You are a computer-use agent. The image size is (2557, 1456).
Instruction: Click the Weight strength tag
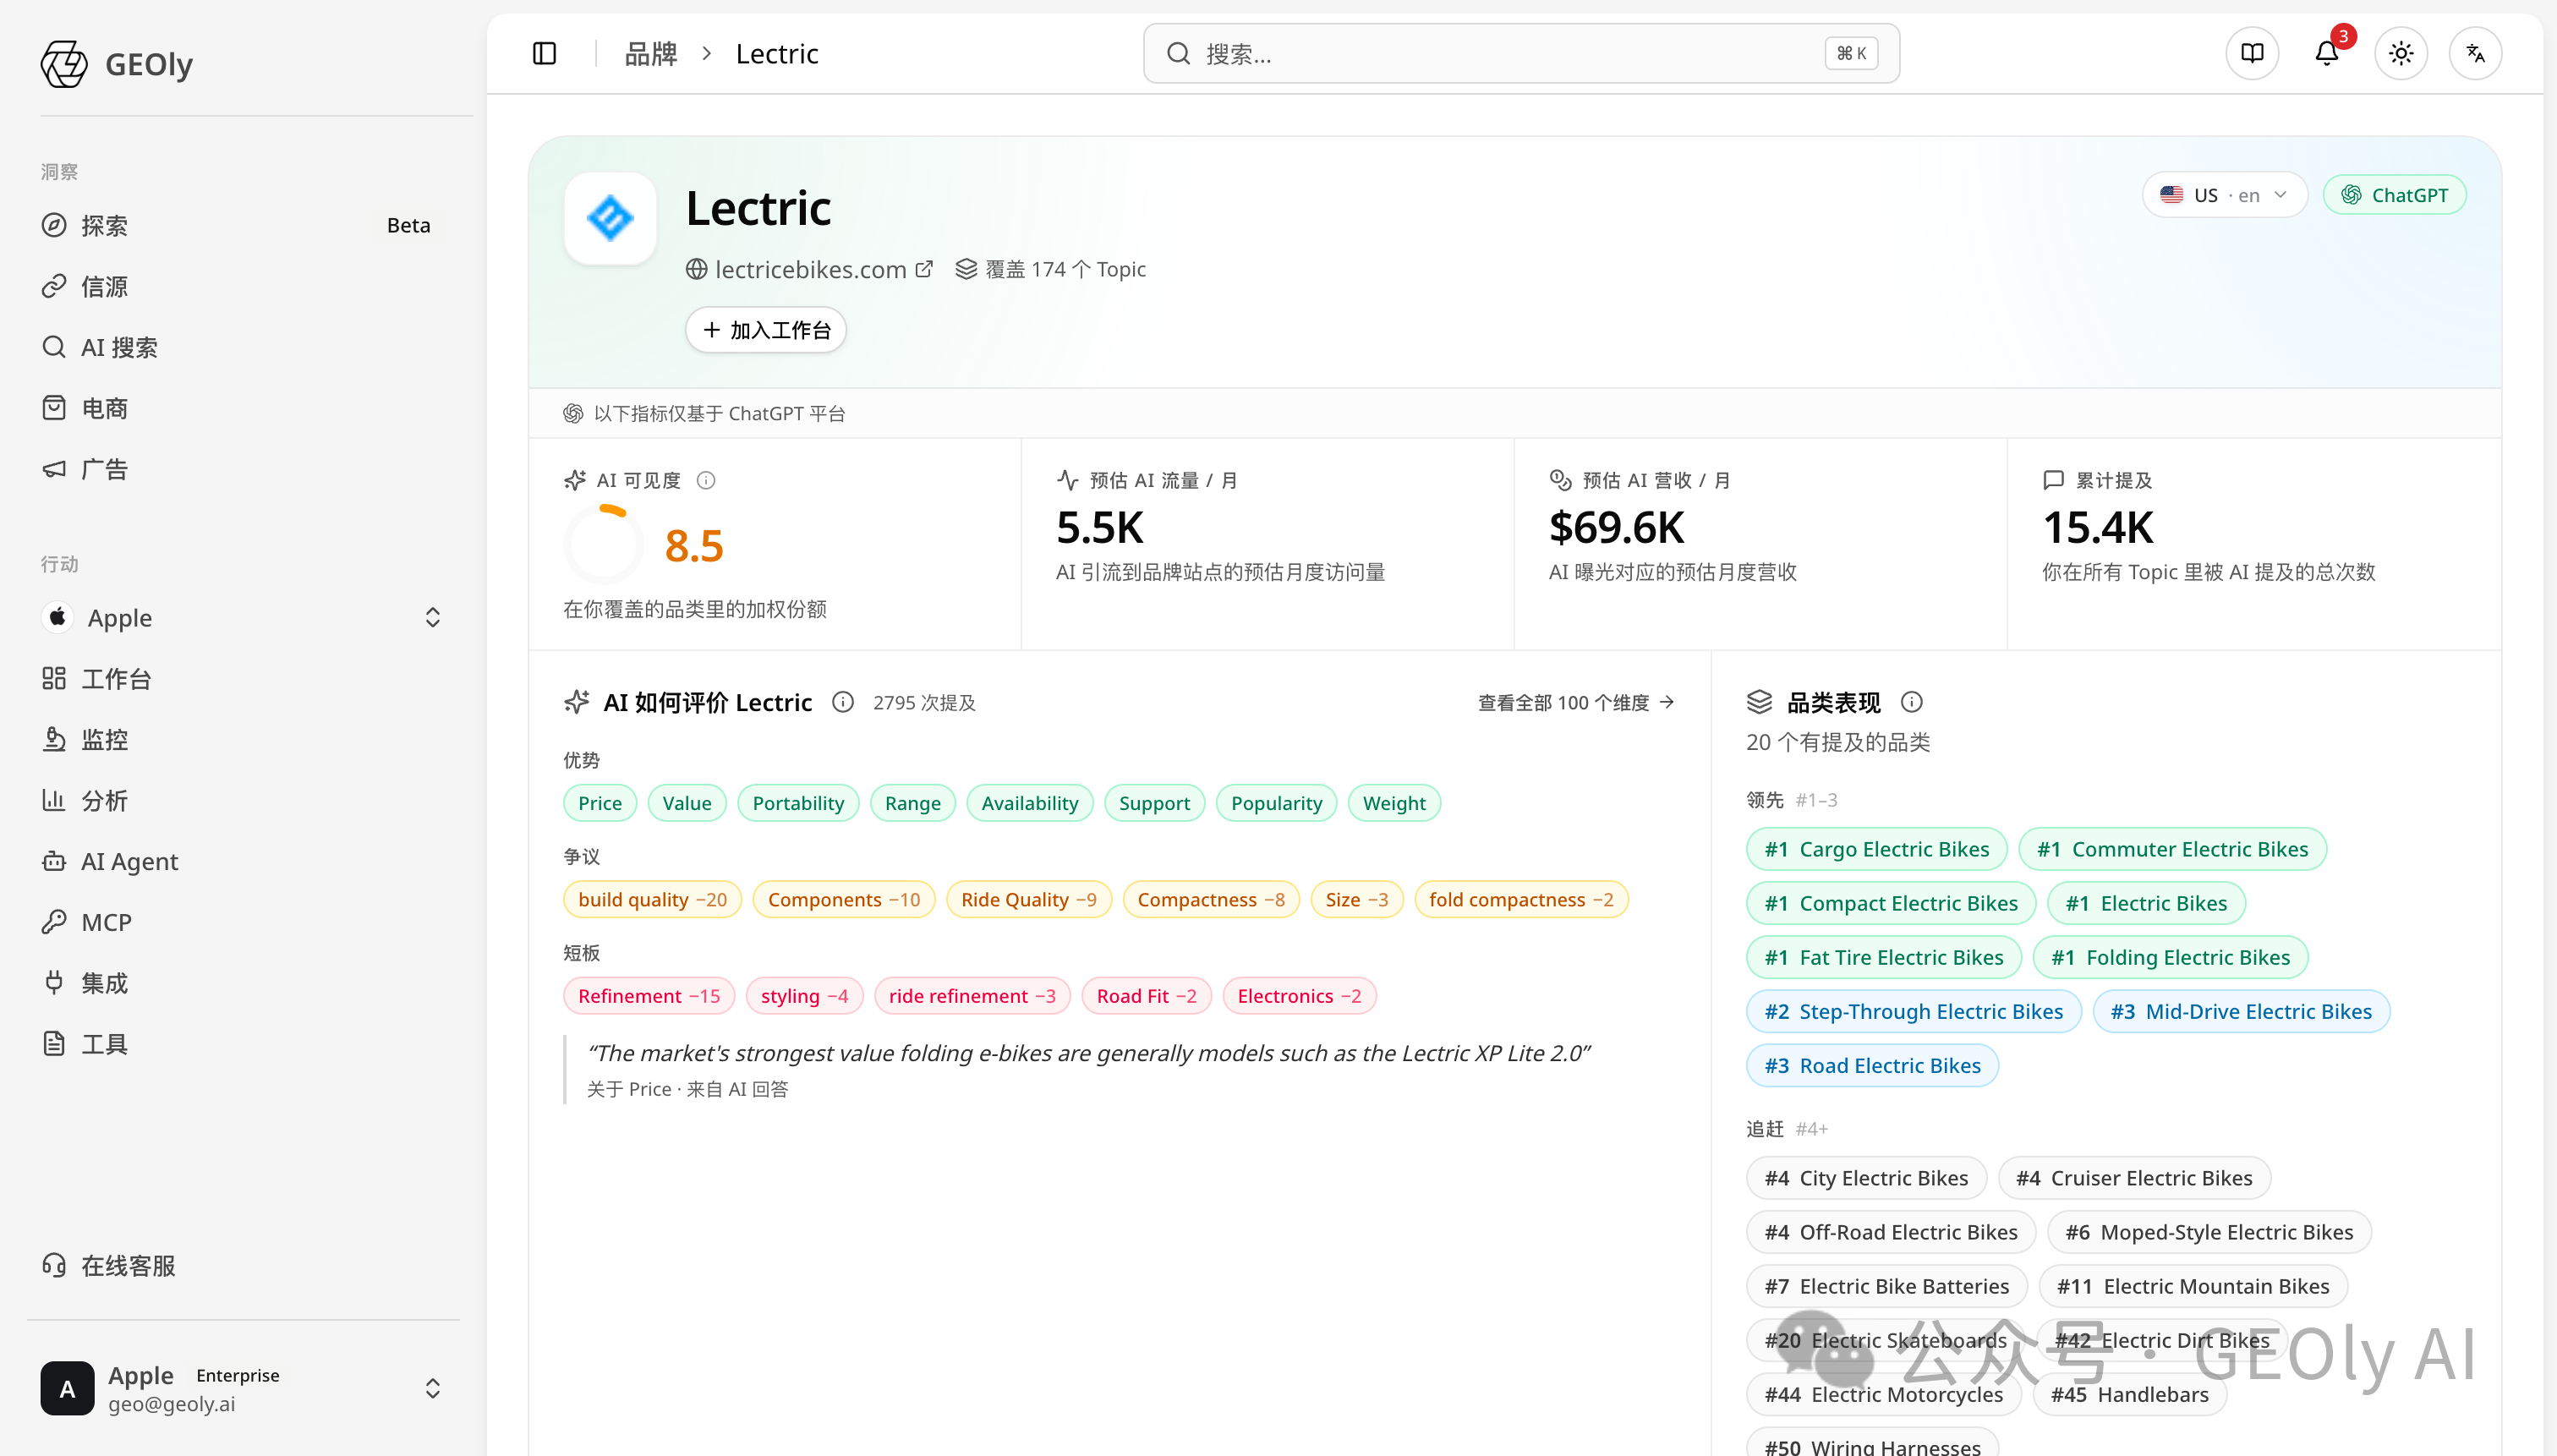(x=1394, y=803)
